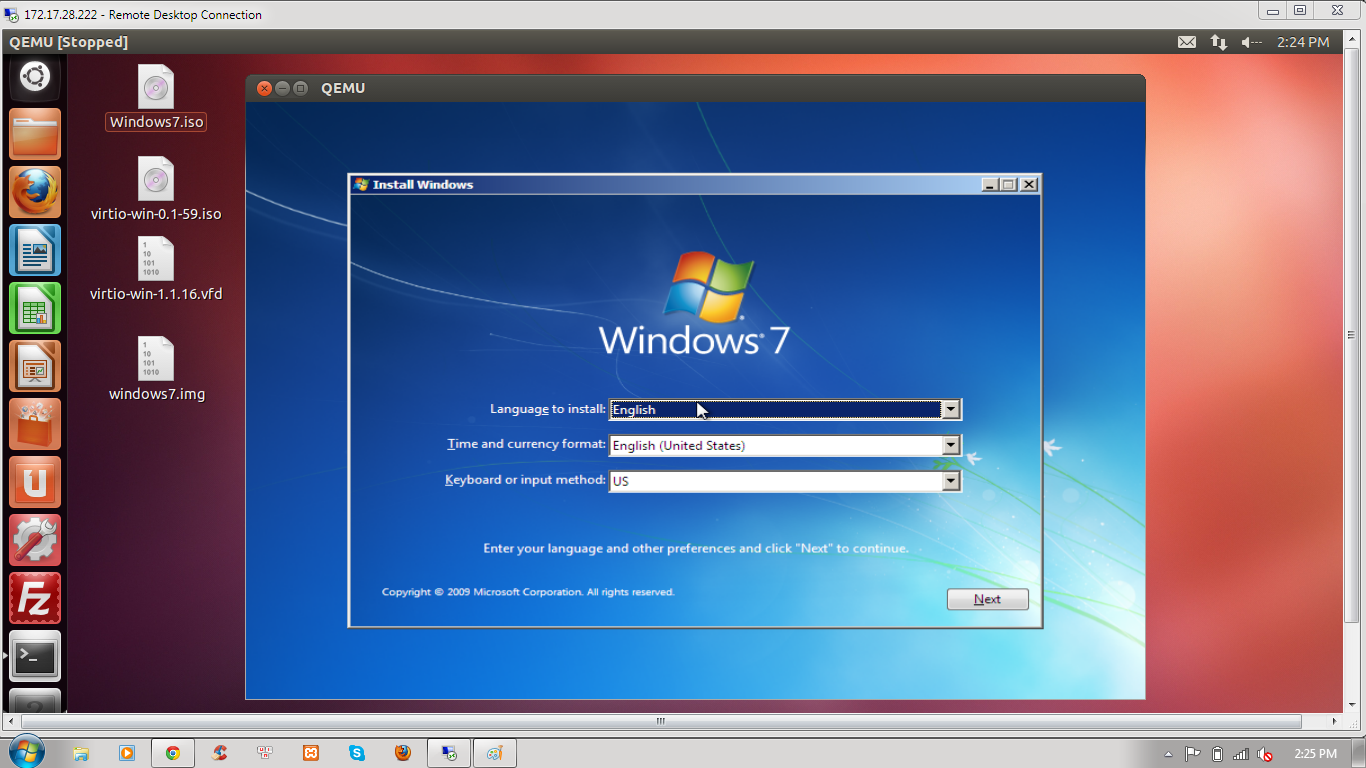The width and height of the screenshot is (1366, 768).
Task: Restore down the Remote Desktop Connection window
Action: coord(1299,10)
